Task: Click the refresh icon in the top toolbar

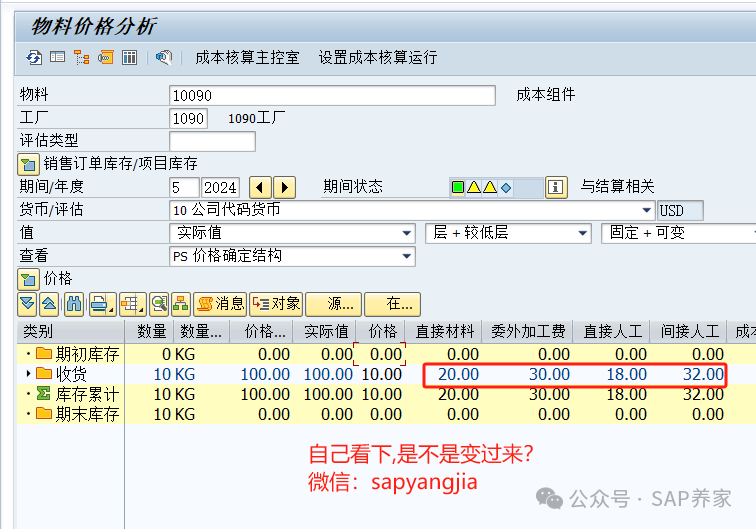Action: pos(34,58)
